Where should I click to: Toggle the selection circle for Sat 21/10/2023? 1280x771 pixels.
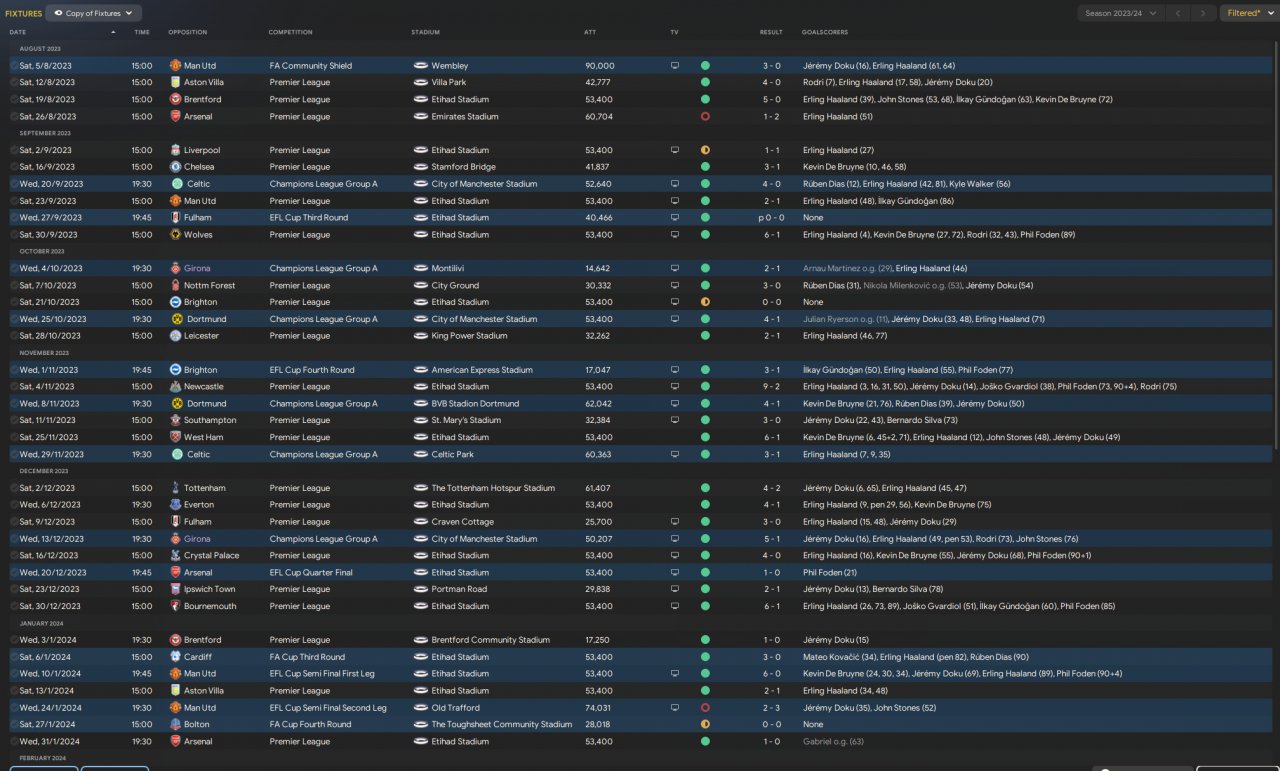coord(14,302)
